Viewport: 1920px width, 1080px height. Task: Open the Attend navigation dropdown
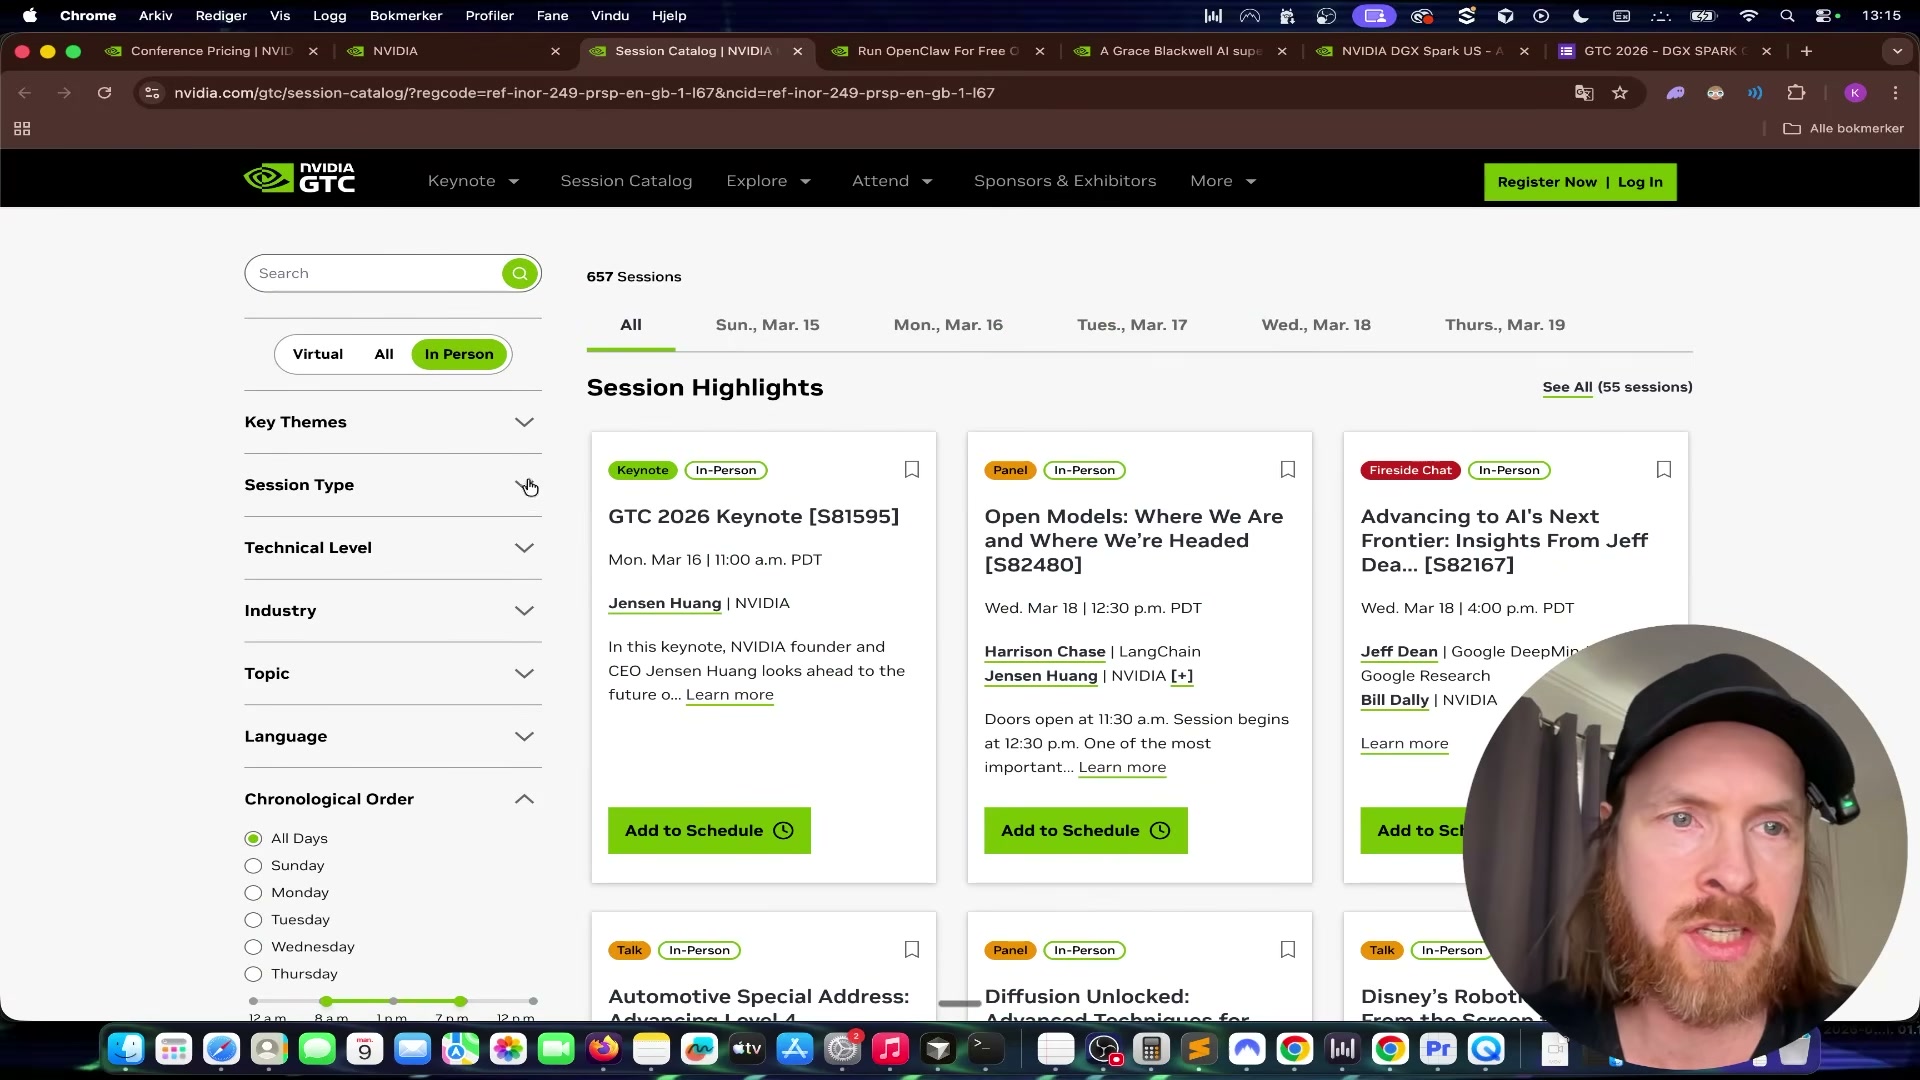pyautogui.click(x=892, y=181)
